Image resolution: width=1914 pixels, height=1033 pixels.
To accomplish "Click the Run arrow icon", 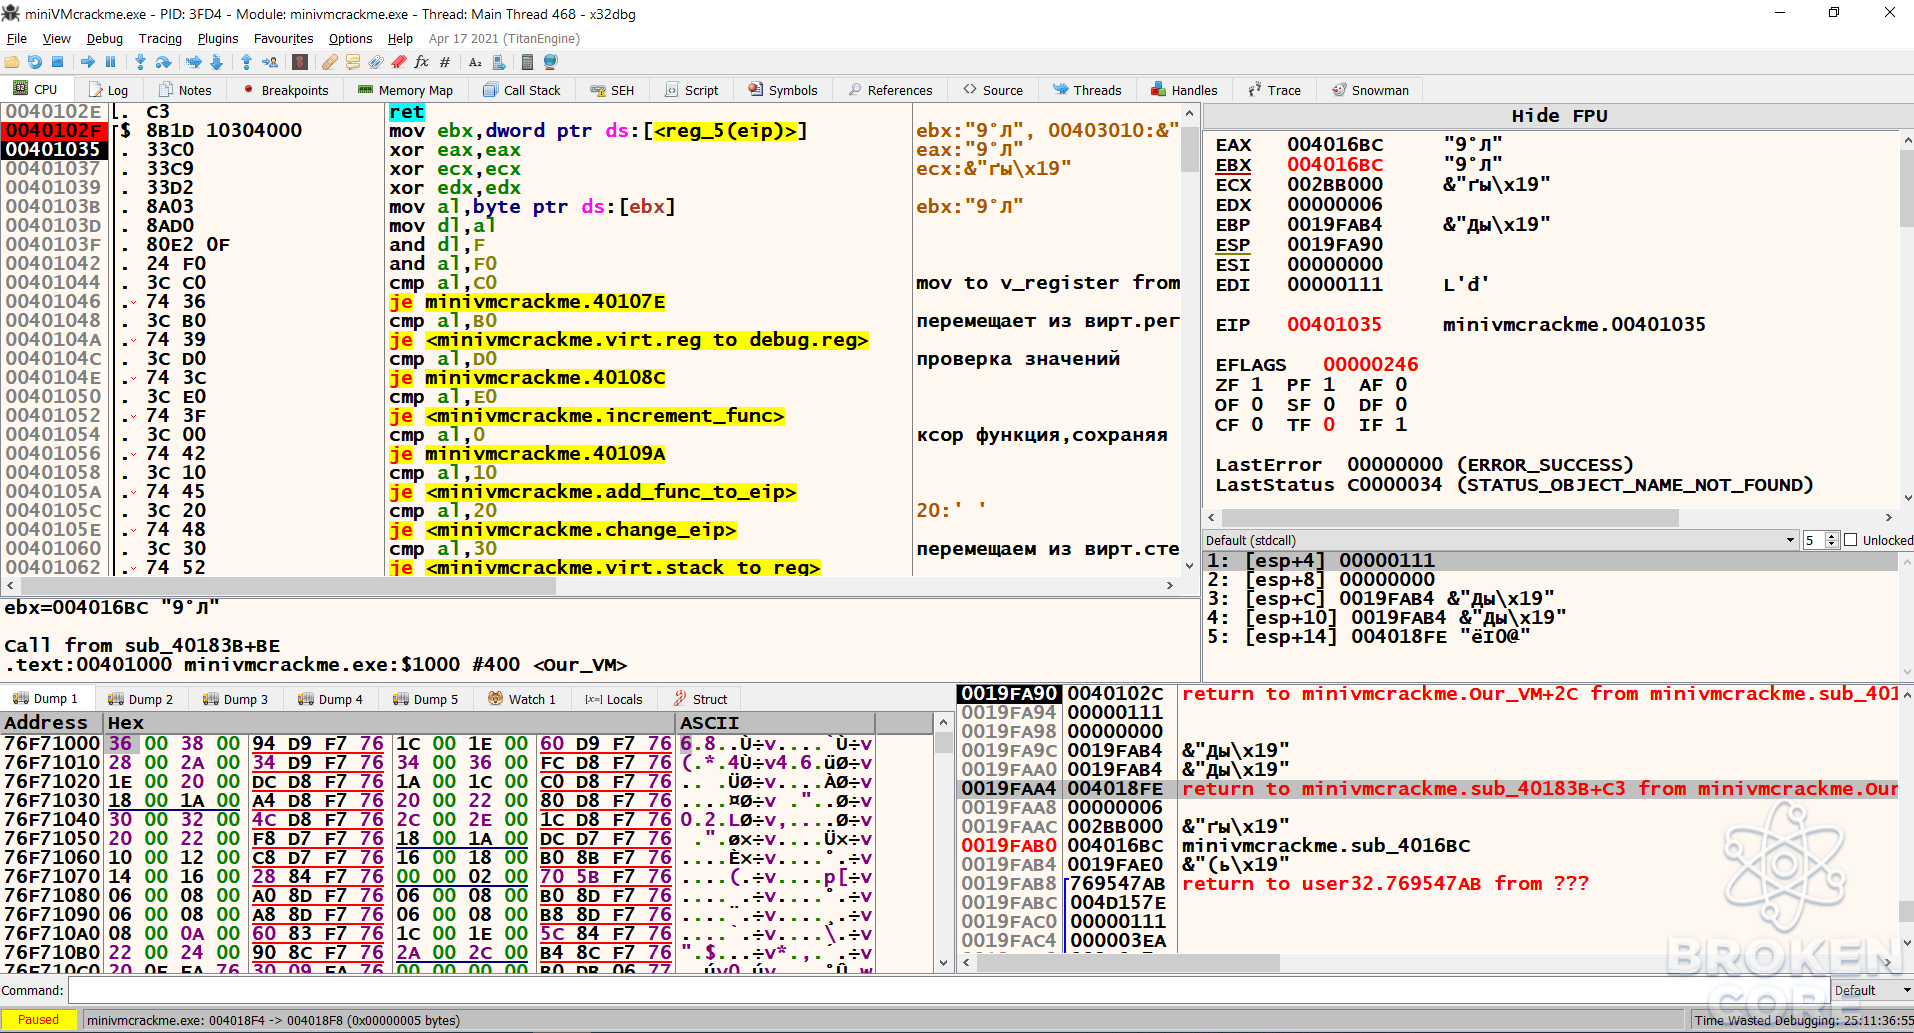I will point(88,62).
